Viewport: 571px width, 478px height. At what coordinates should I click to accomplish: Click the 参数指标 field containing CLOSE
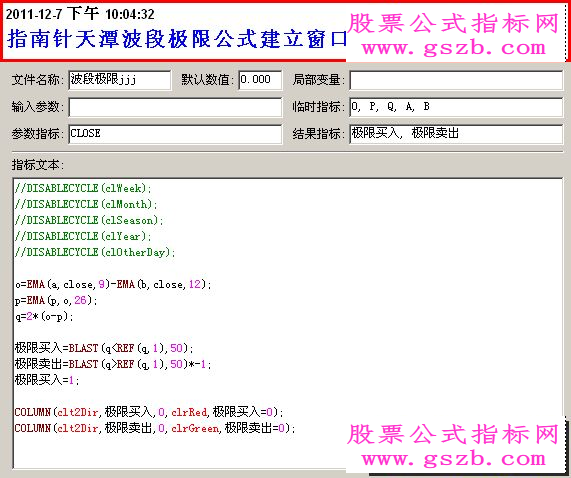(175, 134)
